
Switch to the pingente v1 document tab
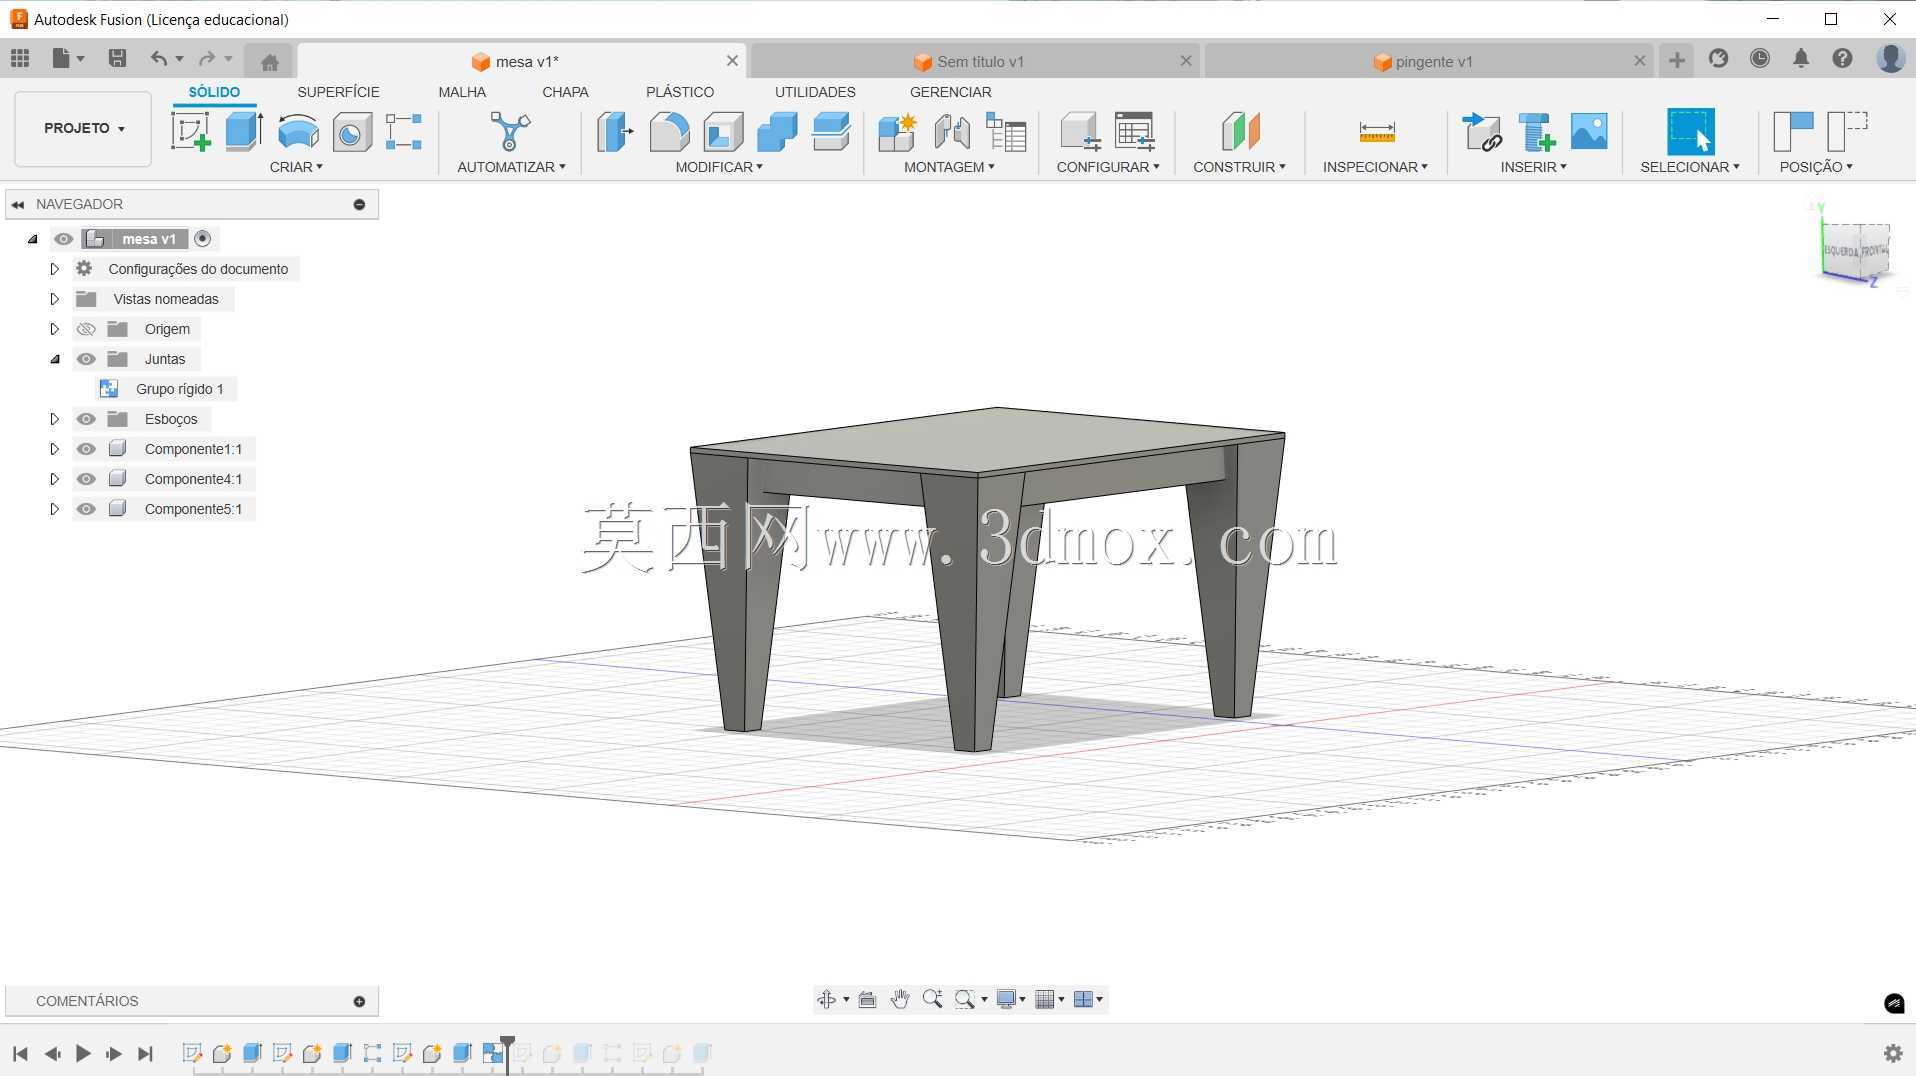point(1425,62)
